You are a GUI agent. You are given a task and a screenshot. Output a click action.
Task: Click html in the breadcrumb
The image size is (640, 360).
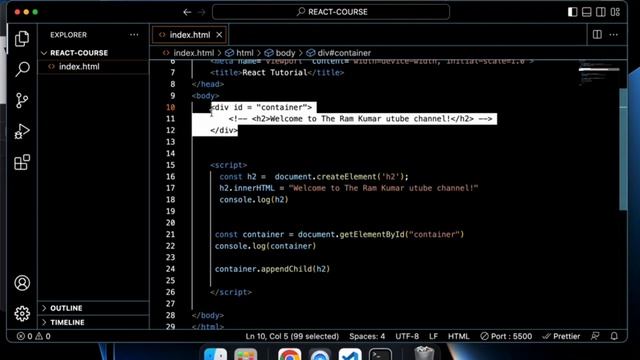click(x=244, y=53)
